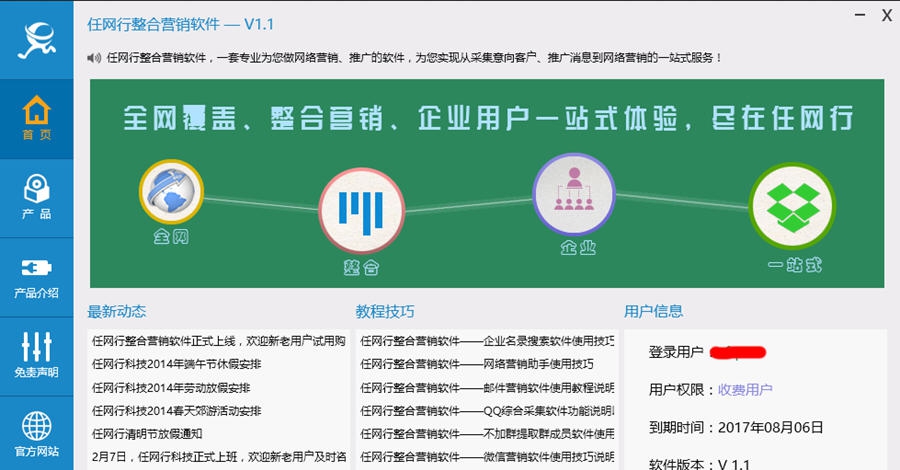Click the green banner headline text
900x470 pixels.
pyautogui.click(x=488, y=118)
